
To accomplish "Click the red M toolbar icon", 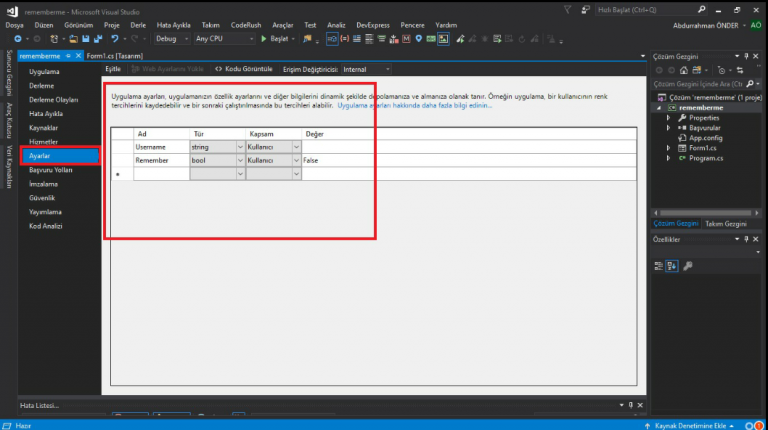I will click(x=406, y=39).
